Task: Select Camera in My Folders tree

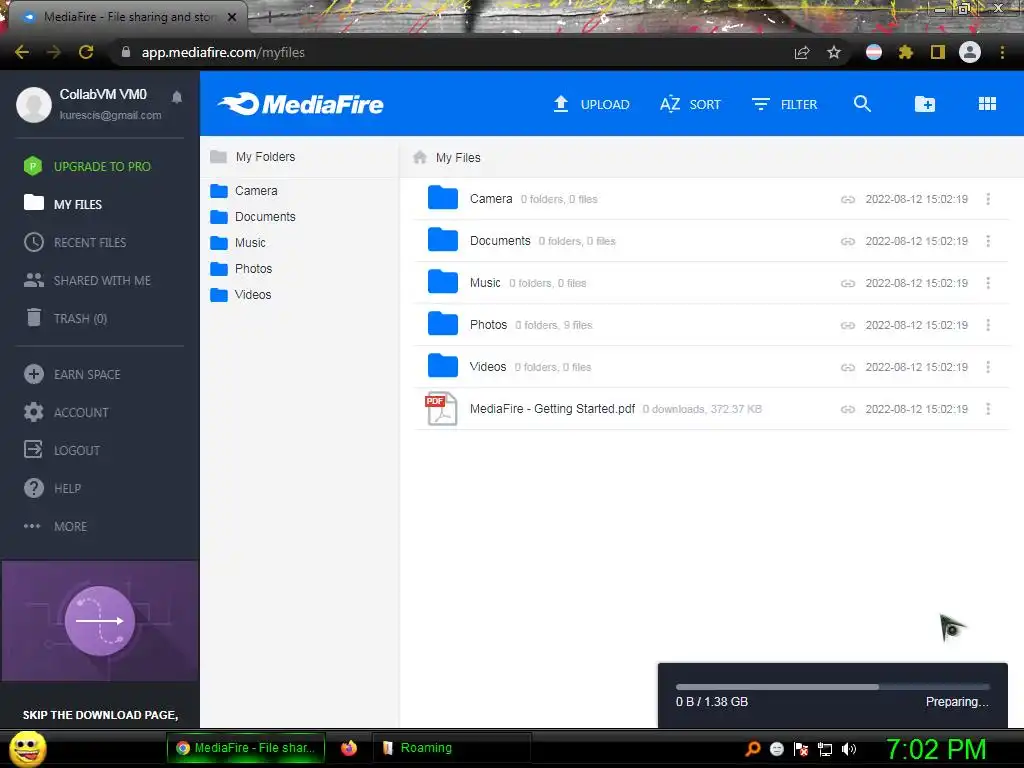Action: coord(244,191)
